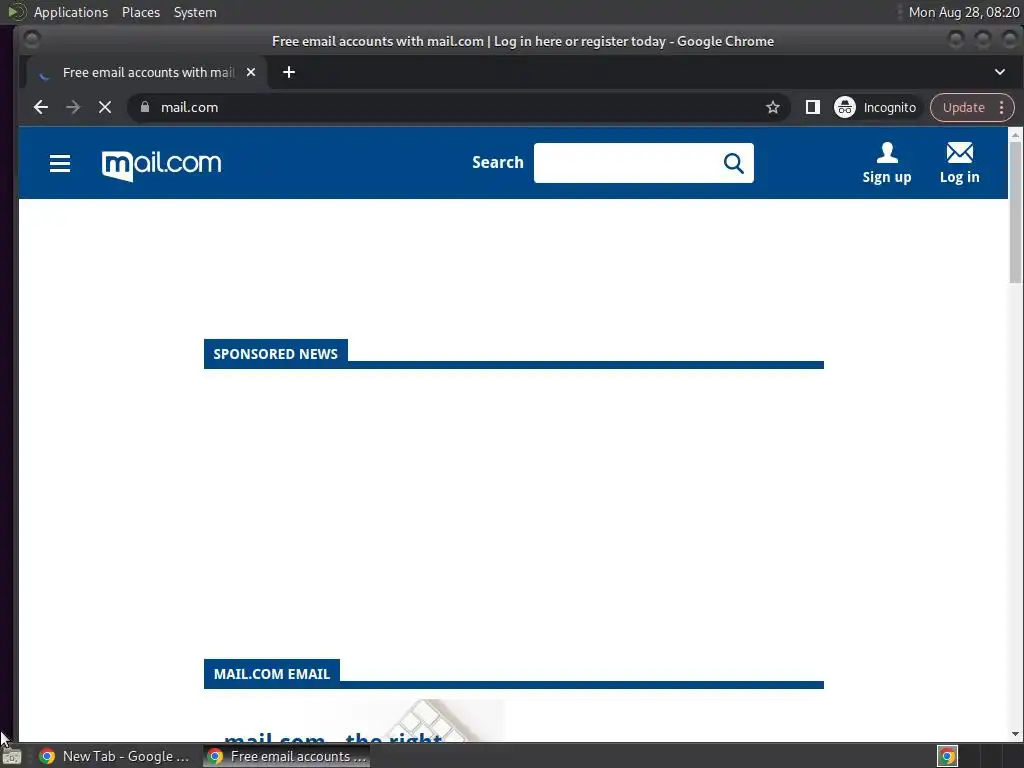The image size is (1024, 768).
Task: Open a new tab with plus button
Action: [289, 72]
